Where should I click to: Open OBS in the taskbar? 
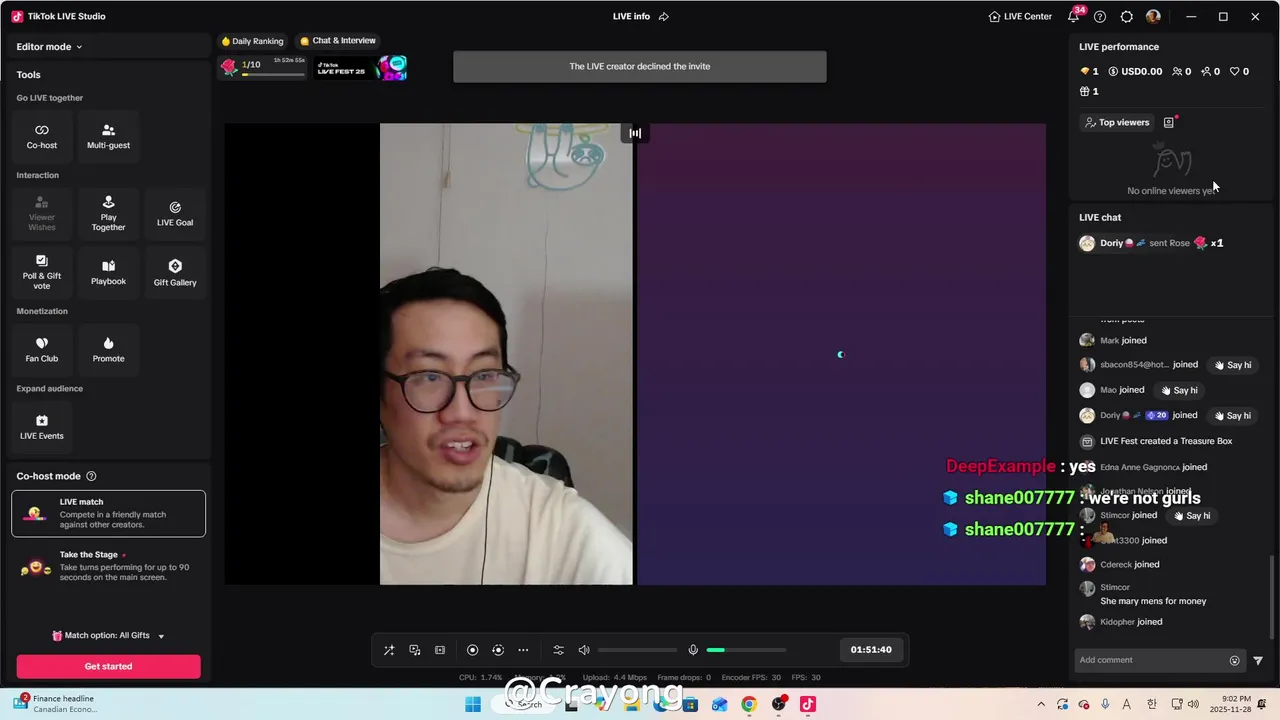778,704
